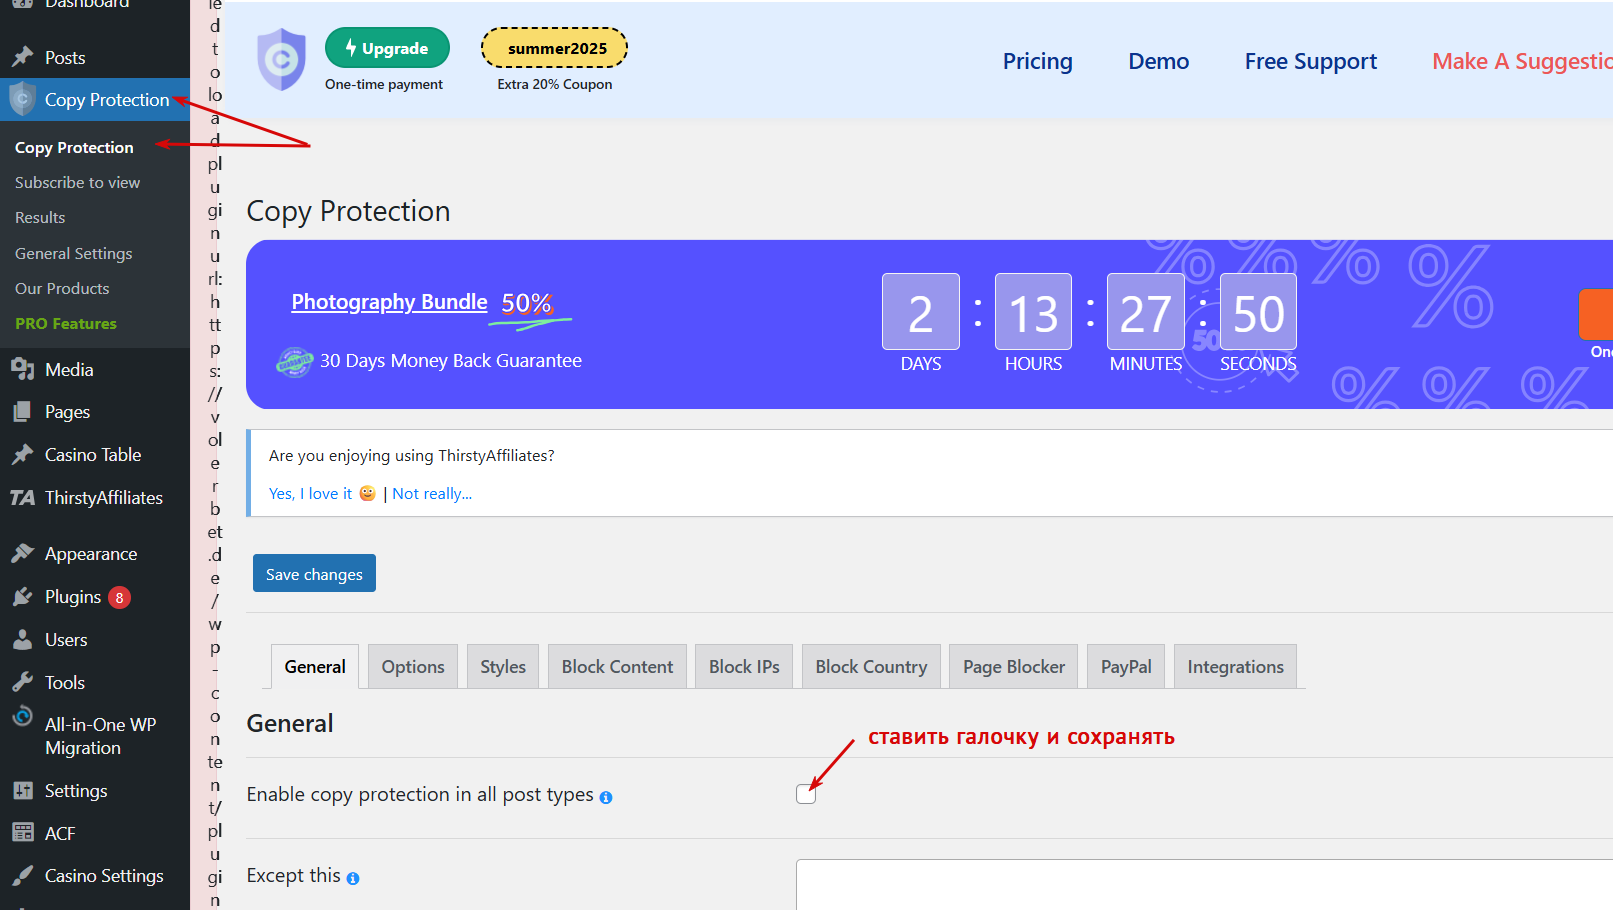
Task: Click the DAYS countdown box
Action: click(x=921, y=312)
